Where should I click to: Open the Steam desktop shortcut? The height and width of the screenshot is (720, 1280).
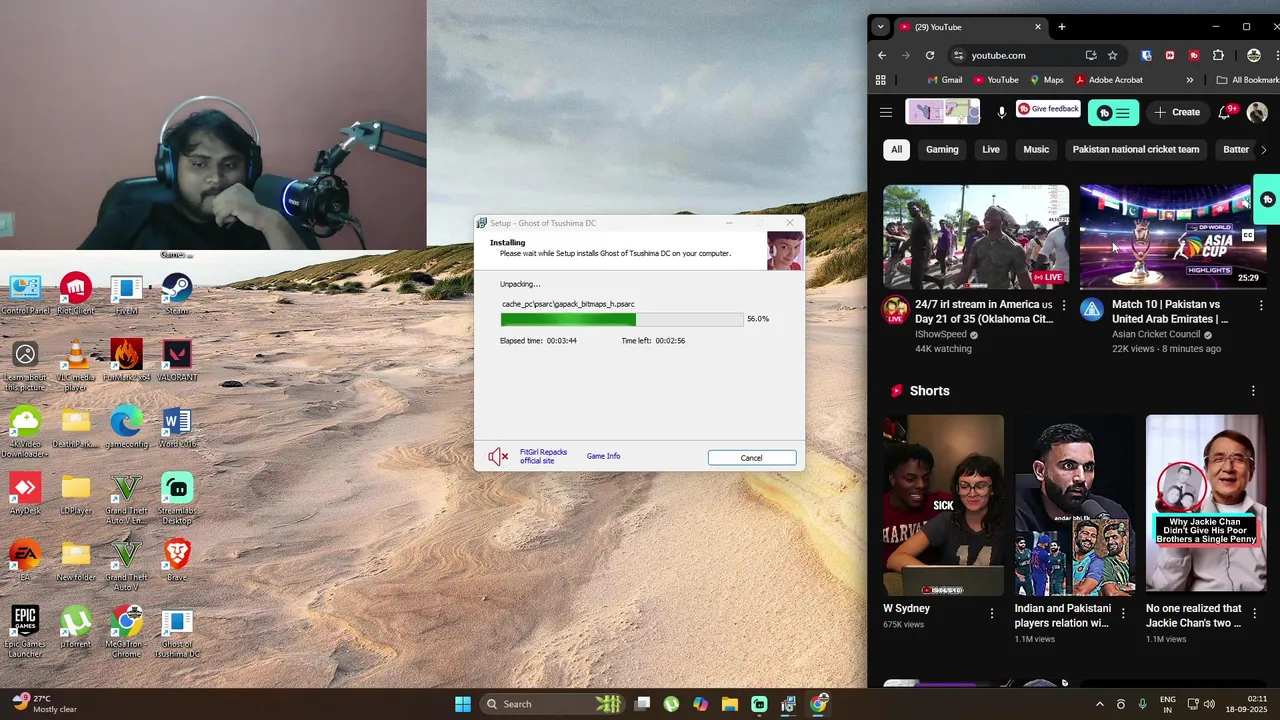point(177,294)
